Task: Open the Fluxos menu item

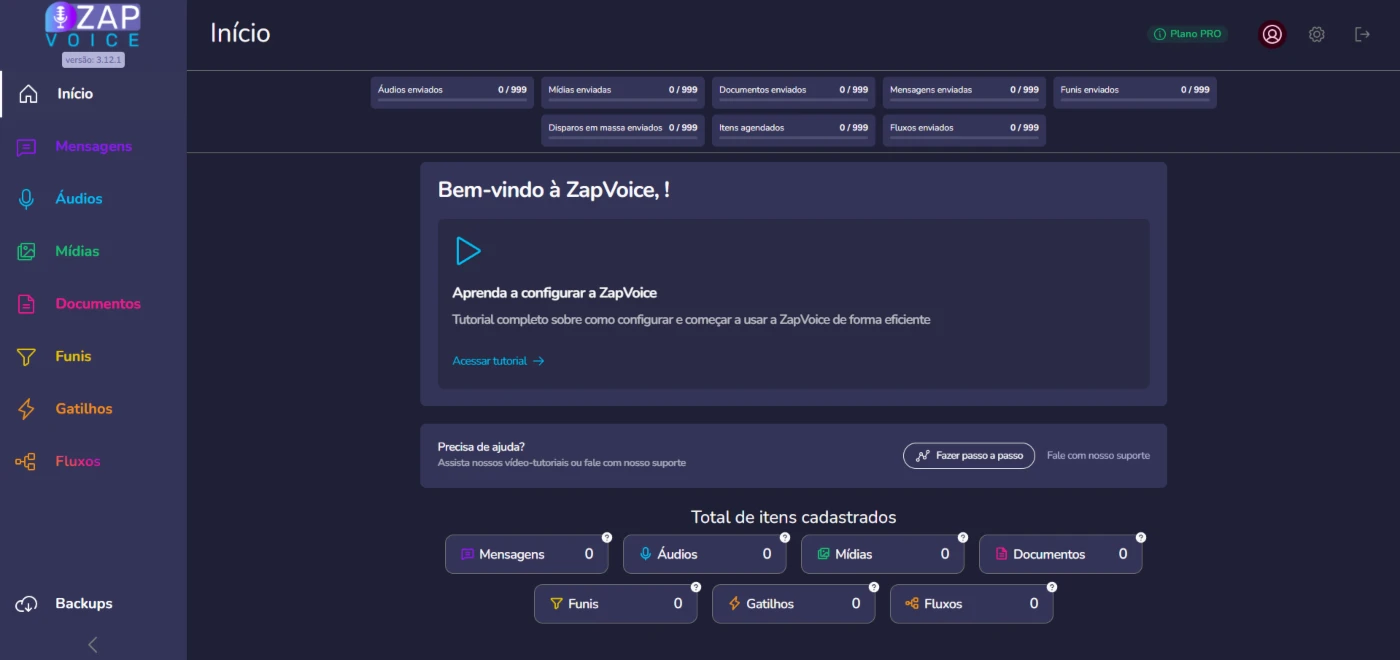Action: coord(93,462)
